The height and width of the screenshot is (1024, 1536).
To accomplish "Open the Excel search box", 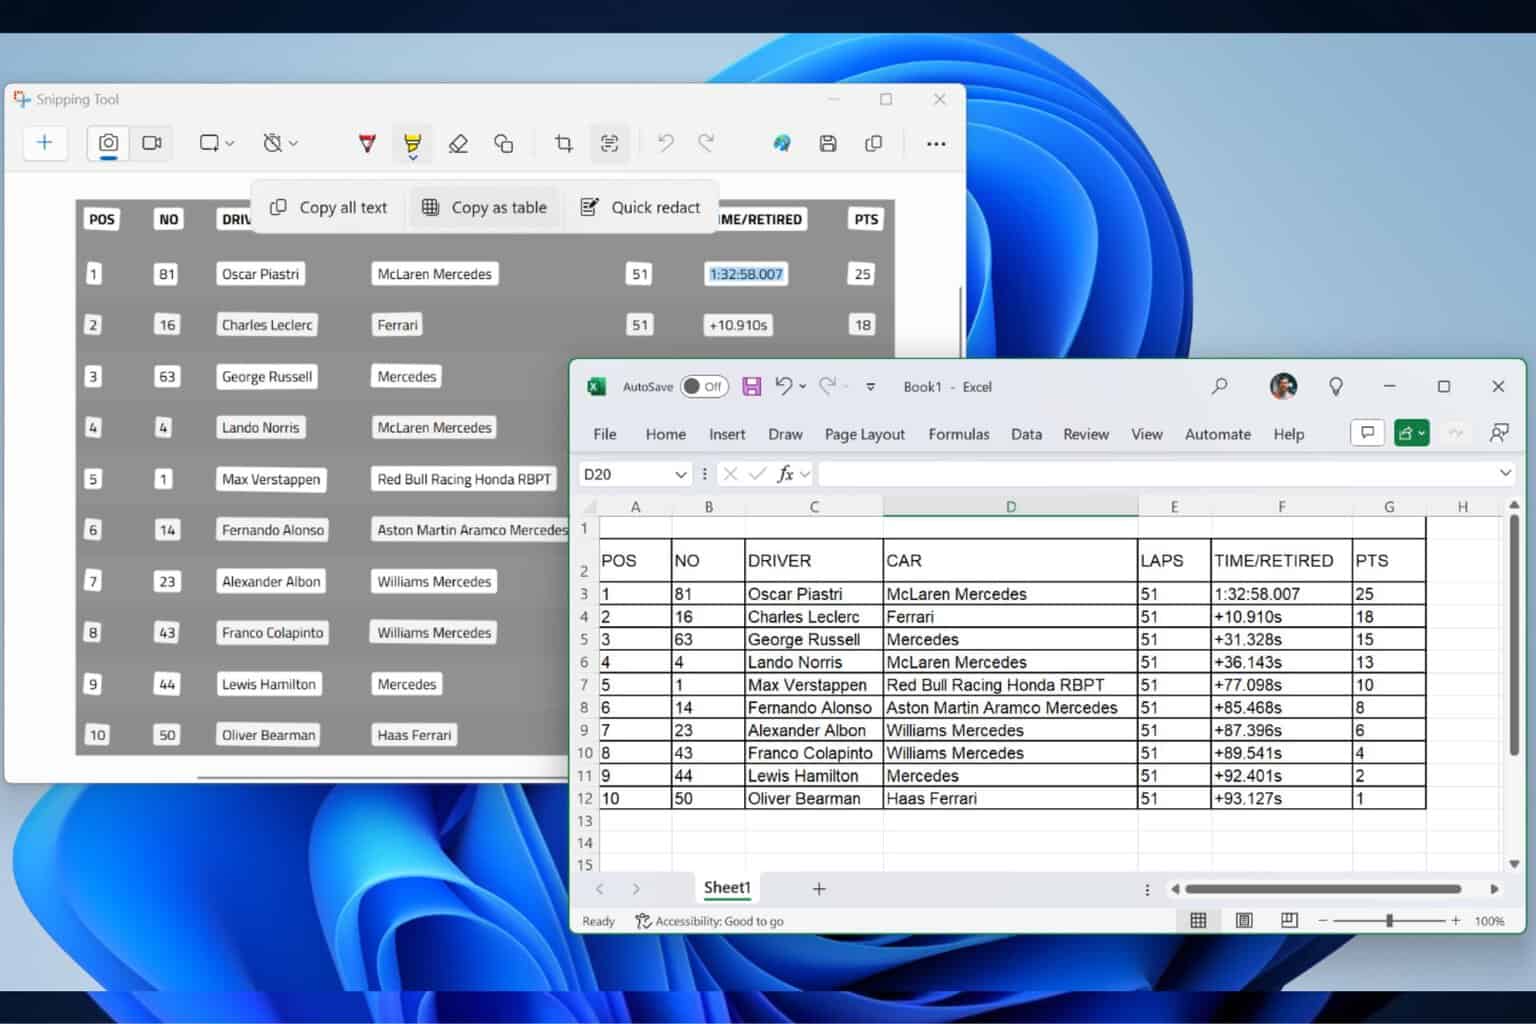I will 1219,386.
